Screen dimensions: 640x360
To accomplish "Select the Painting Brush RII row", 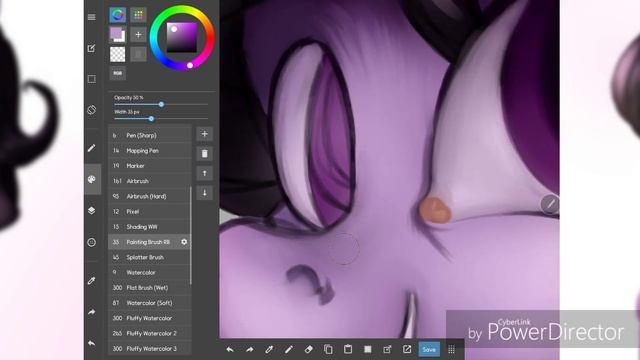I will 150,242.
